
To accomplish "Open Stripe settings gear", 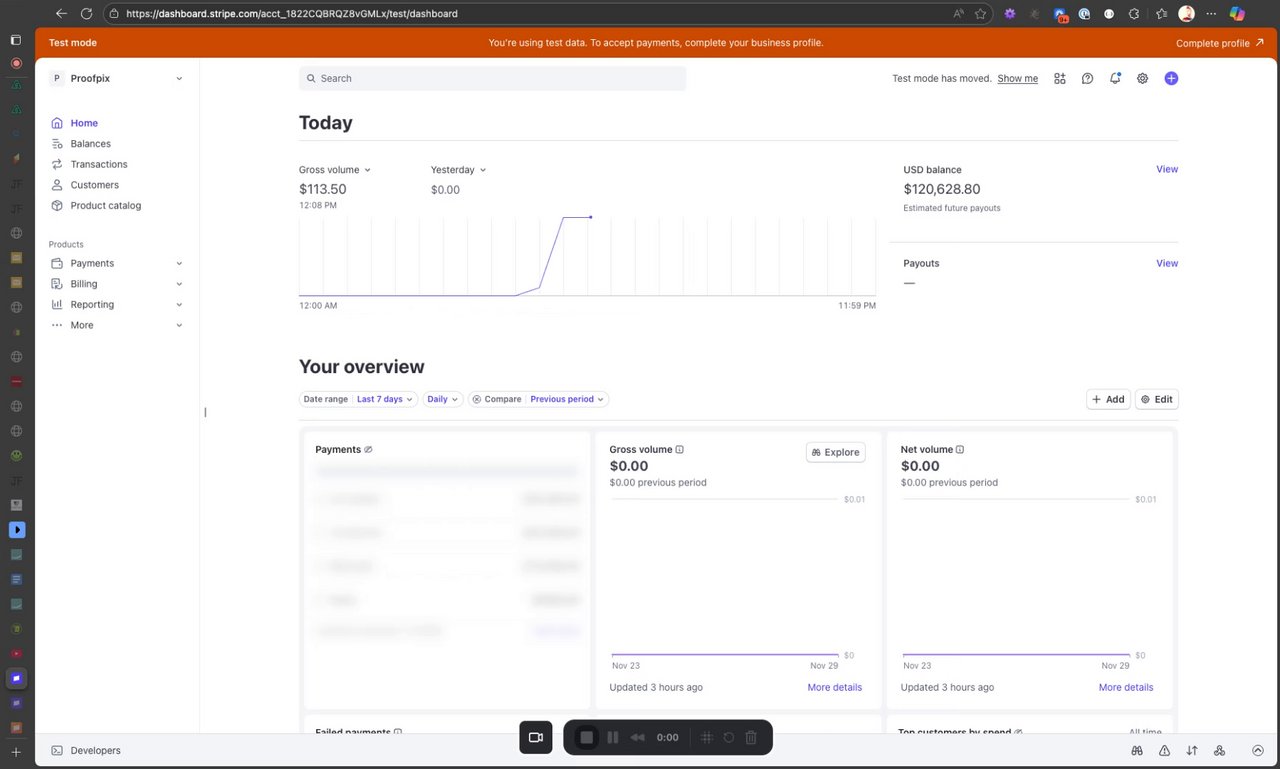I will click(x=1143, y=78).
